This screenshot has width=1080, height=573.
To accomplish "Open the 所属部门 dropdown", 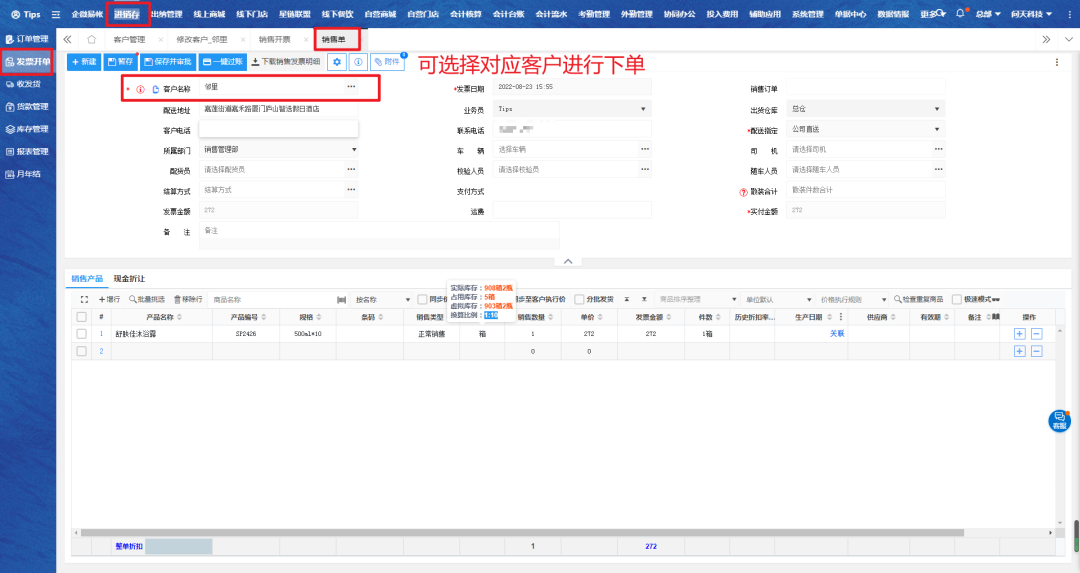I will click(279, 150).
